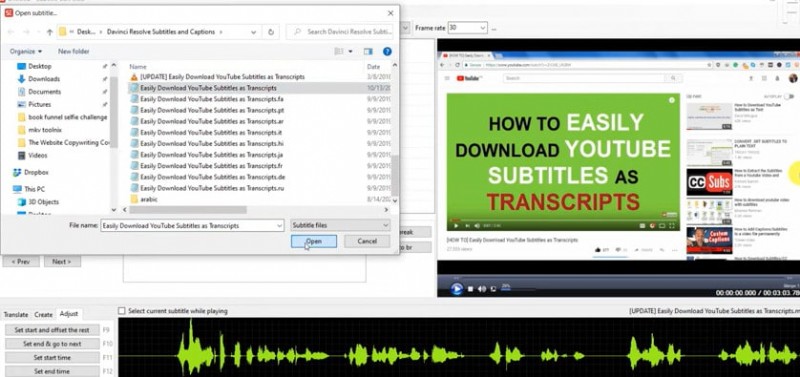This screenshot has height=377, width=800.
Task: Select the 'Transcripts.ja' subtitle file
Action: [x=207, y=155]
